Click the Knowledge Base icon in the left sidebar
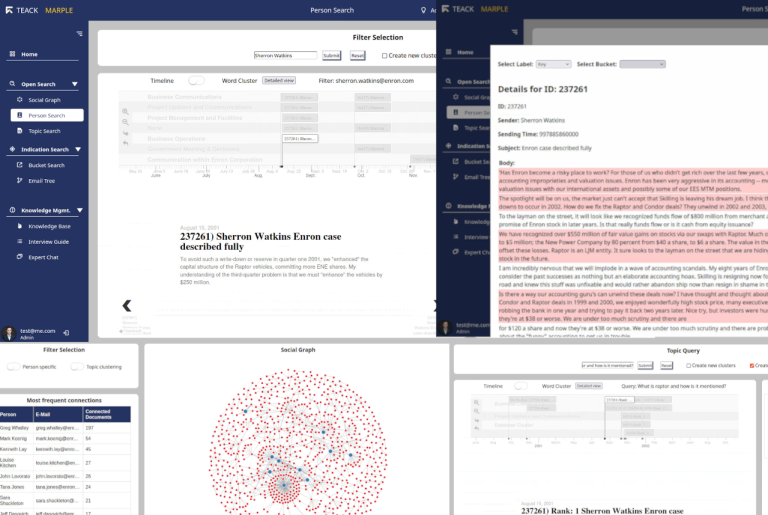Screen dimensions: 768x515 (20, 226)
